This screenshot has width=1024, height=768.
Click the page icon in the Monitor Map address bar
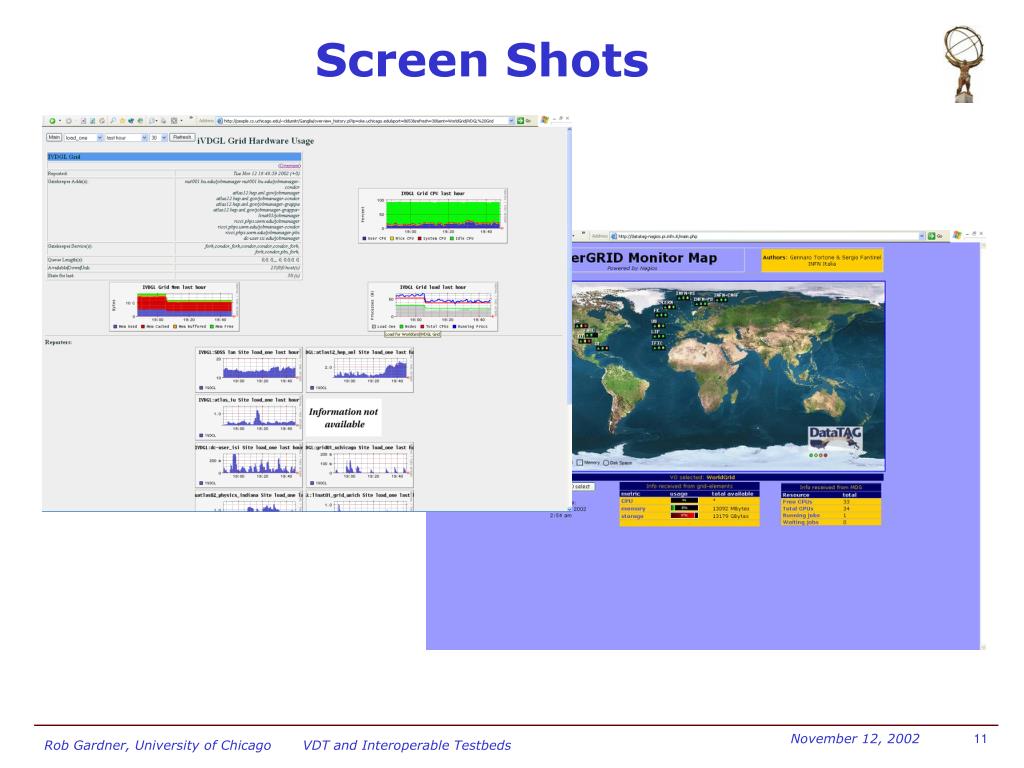pos(614,236)
